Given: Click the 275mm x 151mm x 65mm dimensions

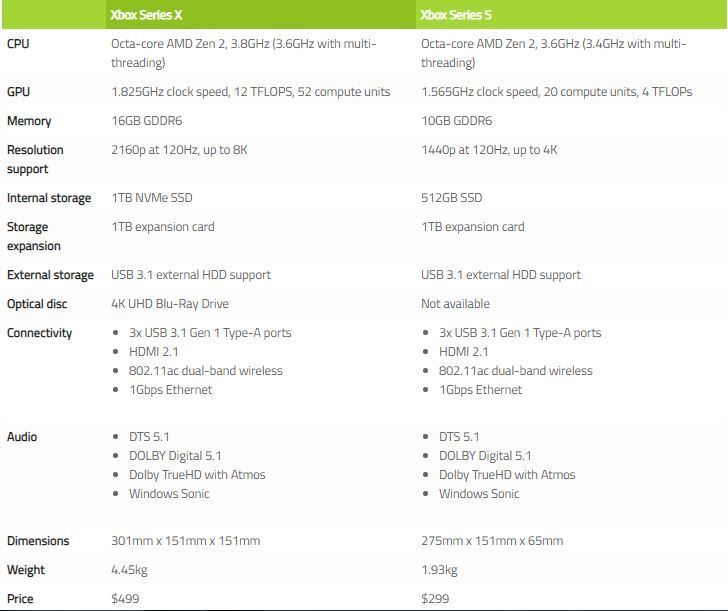Looking at the screenshot, I should point(492,541).
